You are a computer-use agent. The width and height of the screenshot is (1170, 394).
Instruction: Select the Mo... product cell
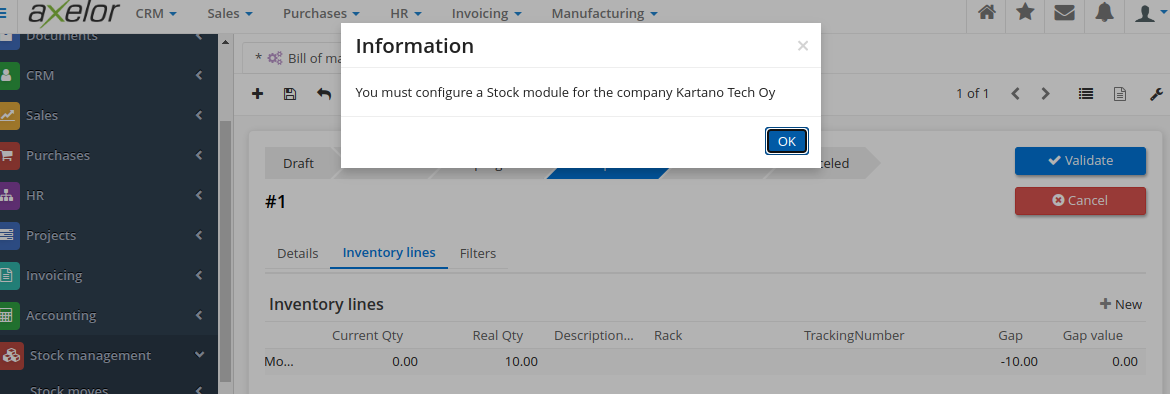point(279,361)
